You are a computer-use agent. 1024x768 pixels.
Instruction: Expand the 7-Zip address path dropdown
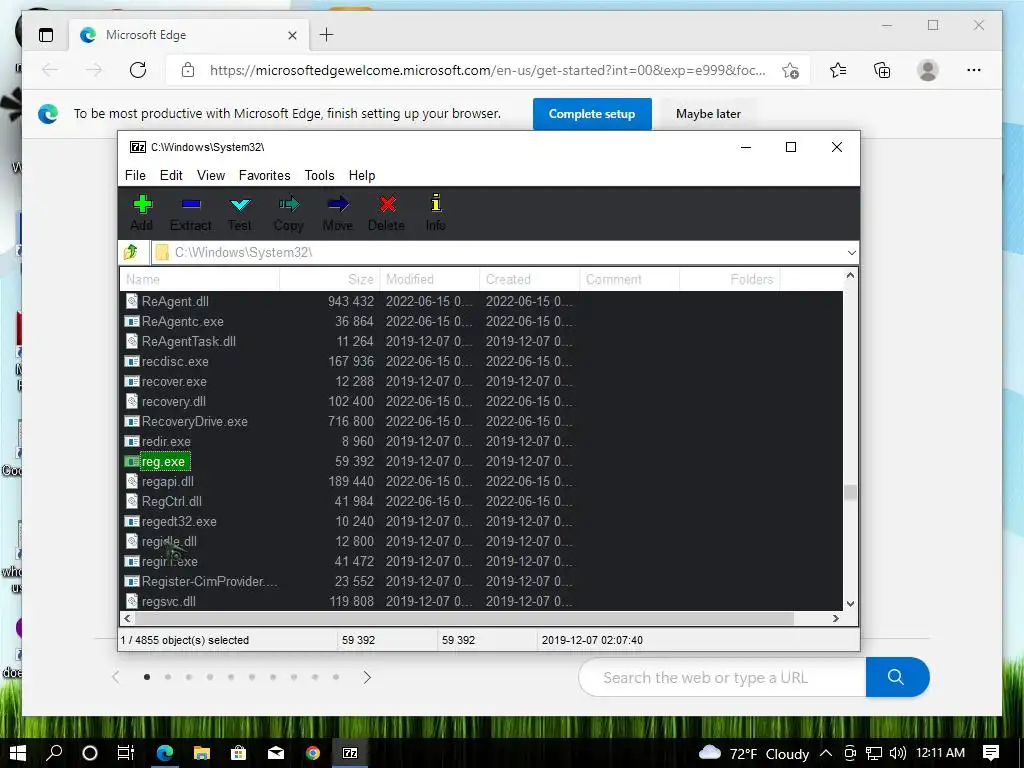click(x=852, y=253)
